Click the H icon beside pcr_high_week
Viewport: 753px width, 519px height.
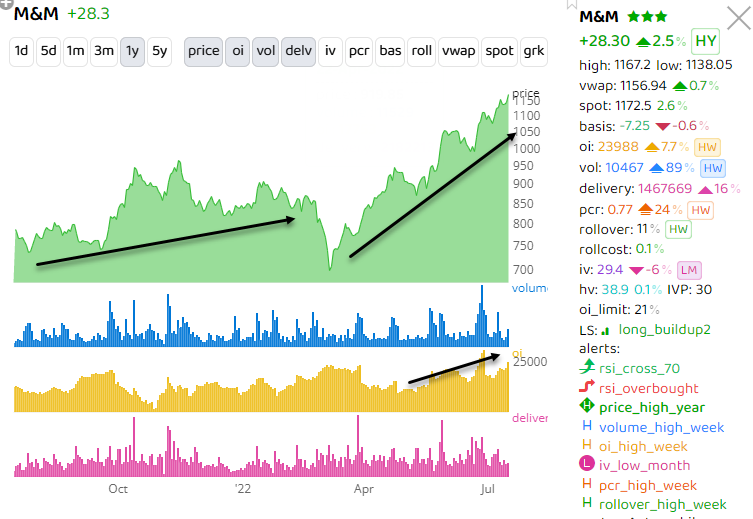click(587, 483)
